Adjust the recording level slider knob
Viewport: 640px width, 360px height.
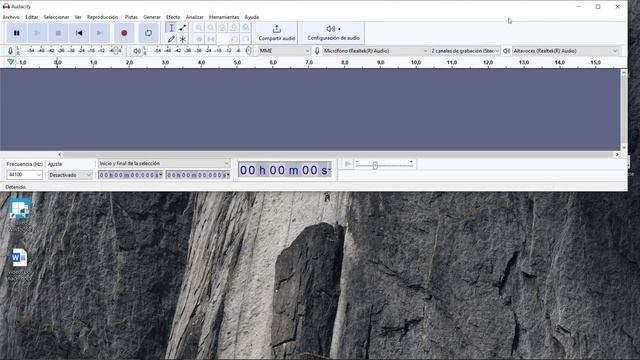click(116, 51)
